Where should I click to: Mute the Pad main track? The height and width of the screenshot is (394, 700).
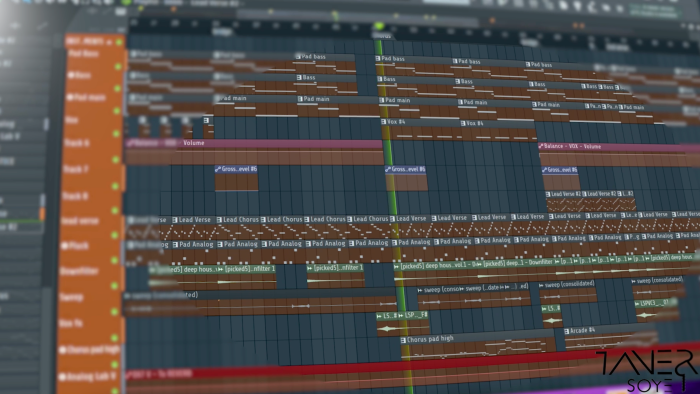[117, 110]
